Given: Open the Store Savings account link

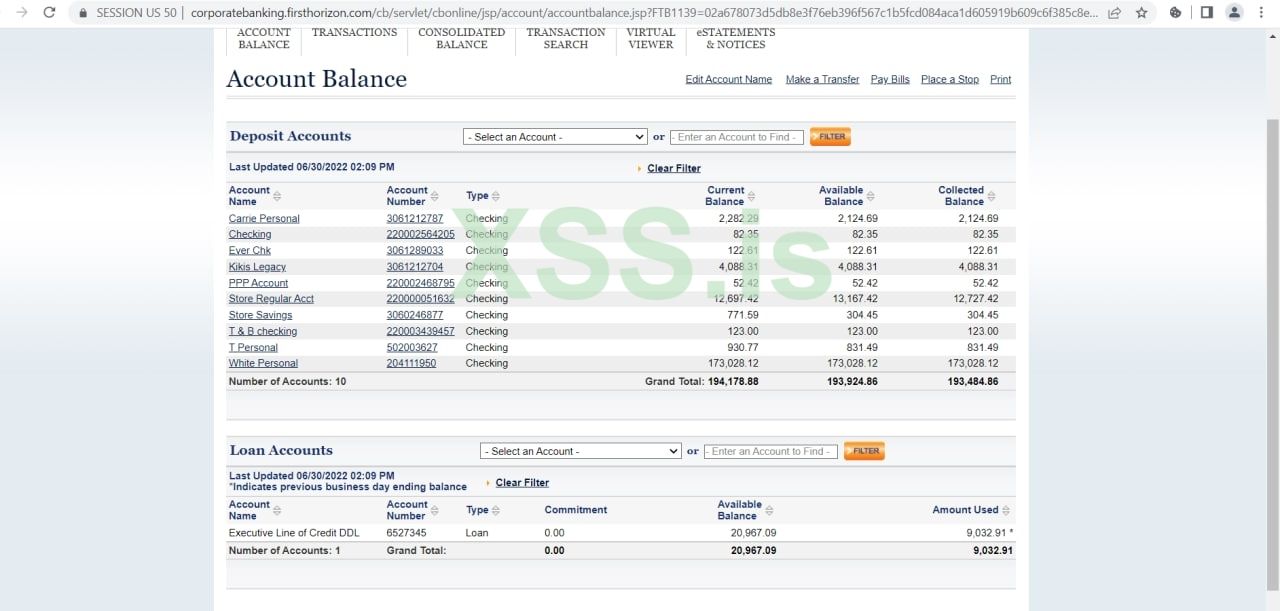Looking at the screenshot, I should (x=260, y=315).
